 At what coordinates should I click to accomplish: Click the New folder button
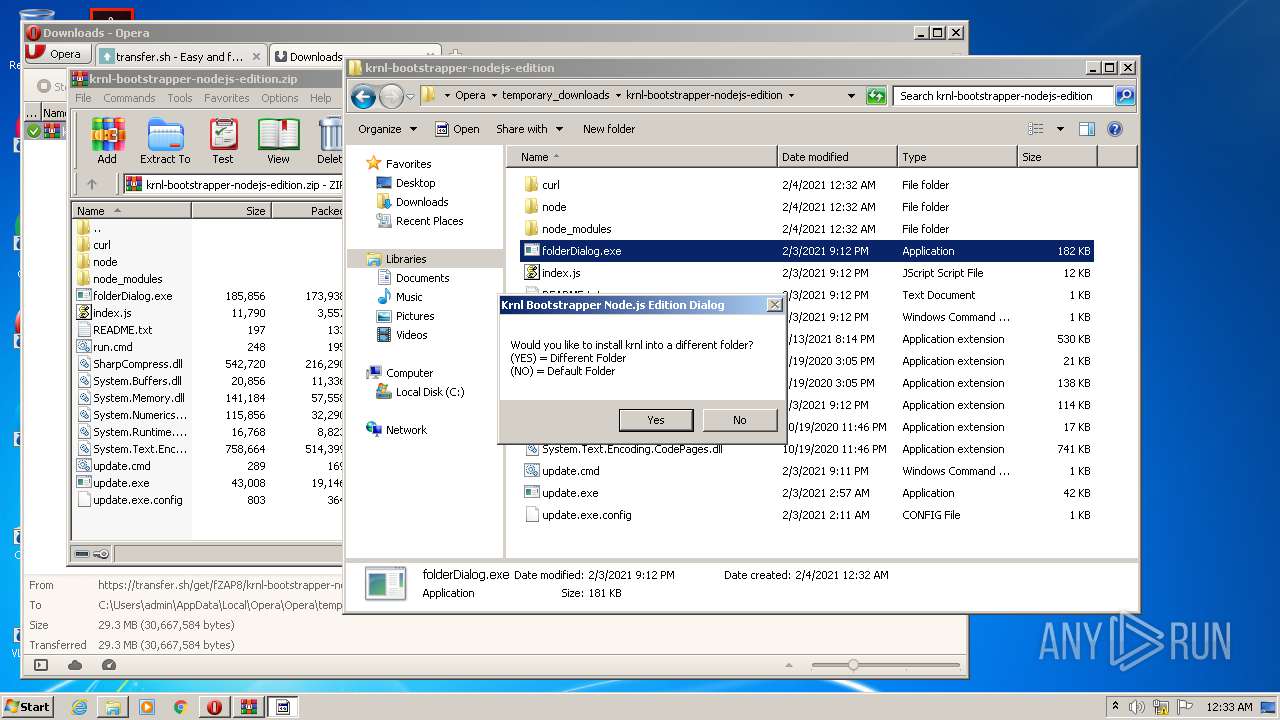[x=609, y=129]
